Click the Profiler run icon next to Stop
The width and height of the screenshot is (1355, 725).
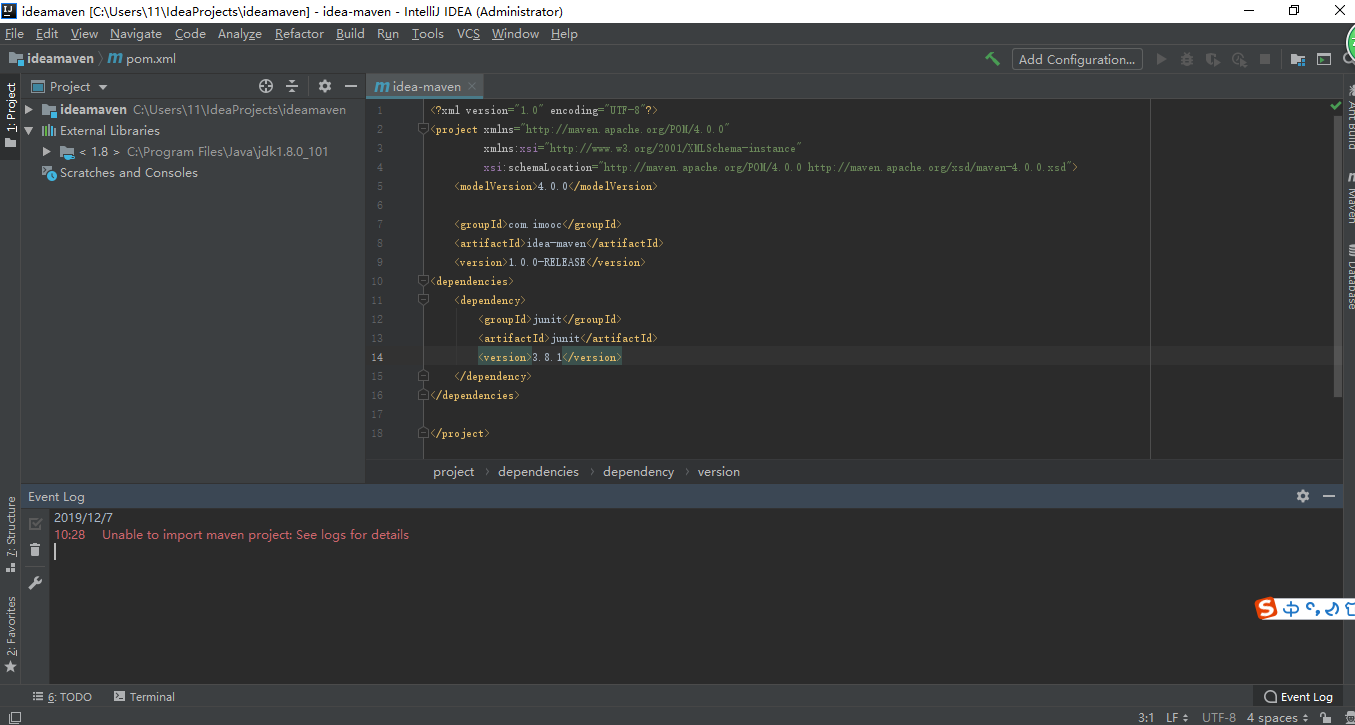coord(1239,59)
